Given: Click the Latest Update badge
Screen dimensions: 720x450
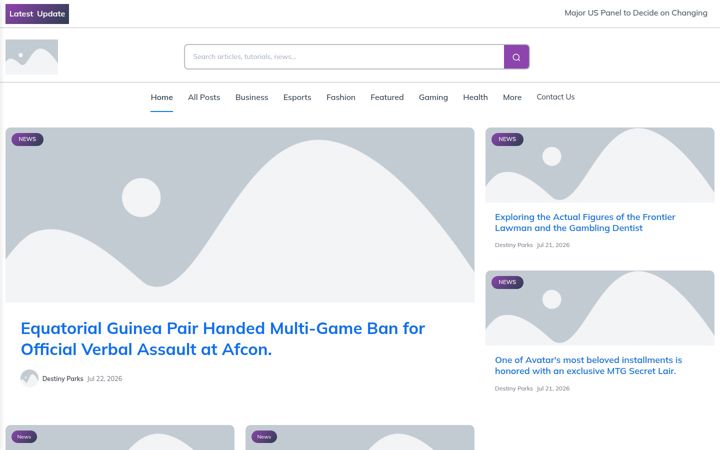Looking at the screenshot, I should 37,14.
